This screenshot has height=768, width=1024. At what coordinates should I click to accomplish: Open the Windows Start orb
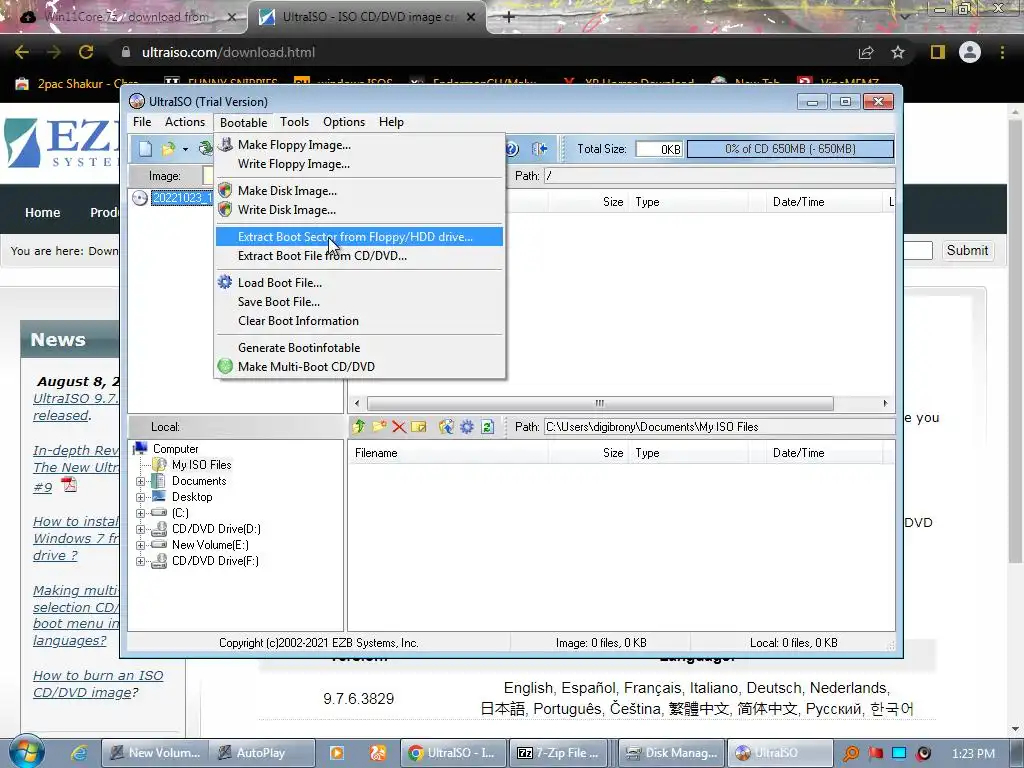pyautogui.click(x=25, y=751)
